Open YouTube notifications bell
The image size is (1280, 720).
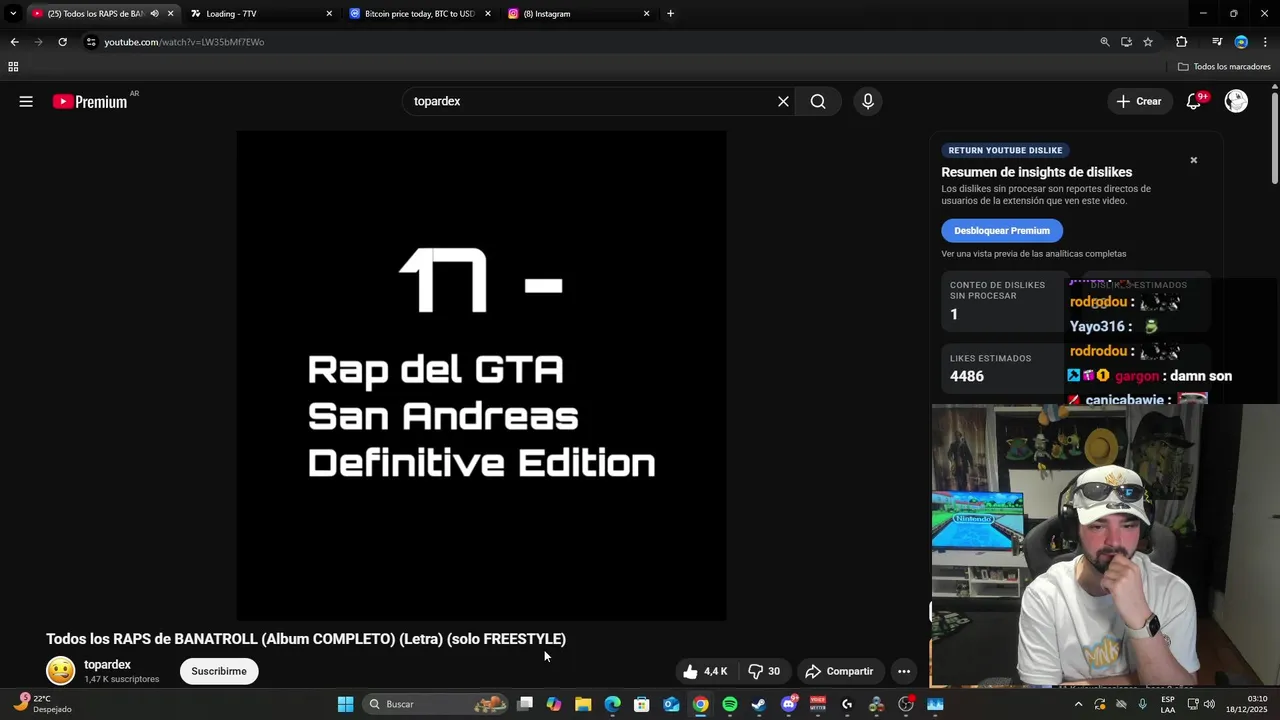1194,101
